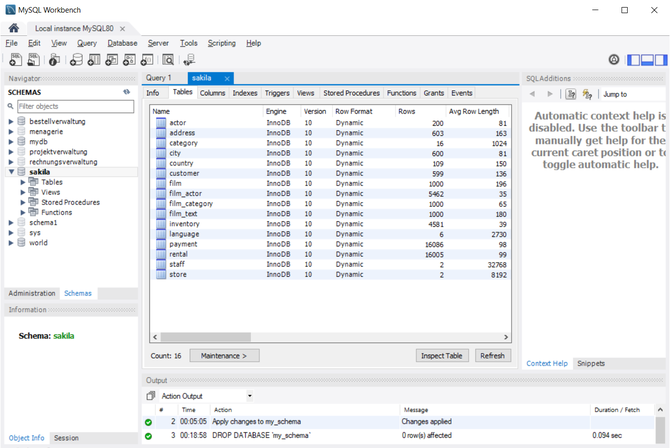Screen dimensions: 670x448
Task: Click the Filter objects search field
Action: pos(75,106)
